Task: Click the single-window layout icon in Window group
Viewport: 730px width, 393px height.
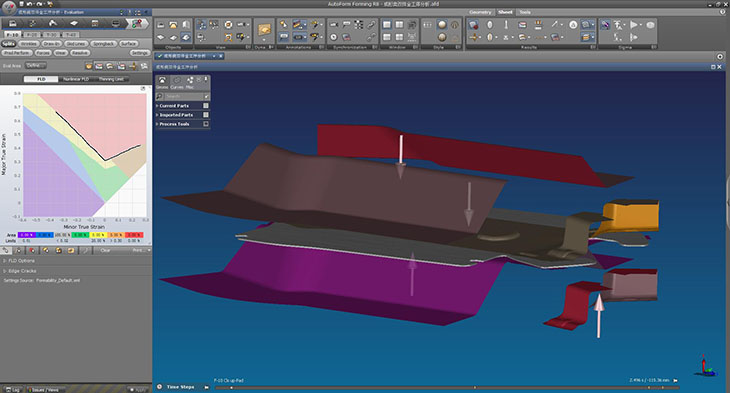Action: click(386, 25)
